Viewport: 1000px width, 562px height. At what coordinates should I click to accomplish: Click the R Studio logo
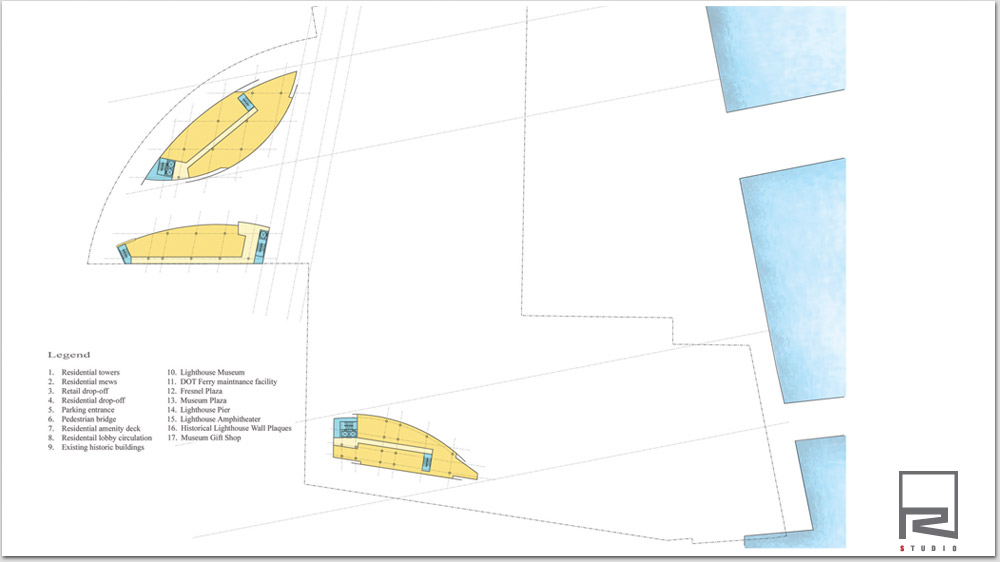tap(929, 511)
